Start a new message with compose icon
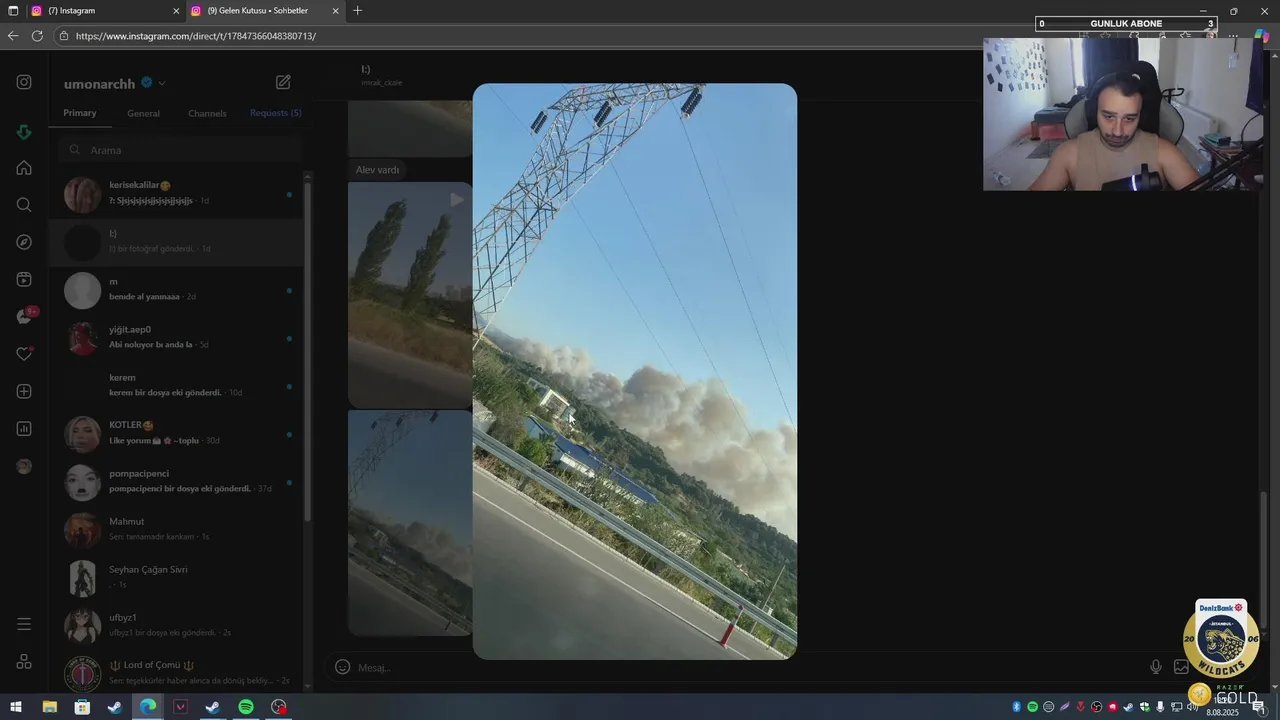Viewport: 1280px width, 720px height. [283, 82]
